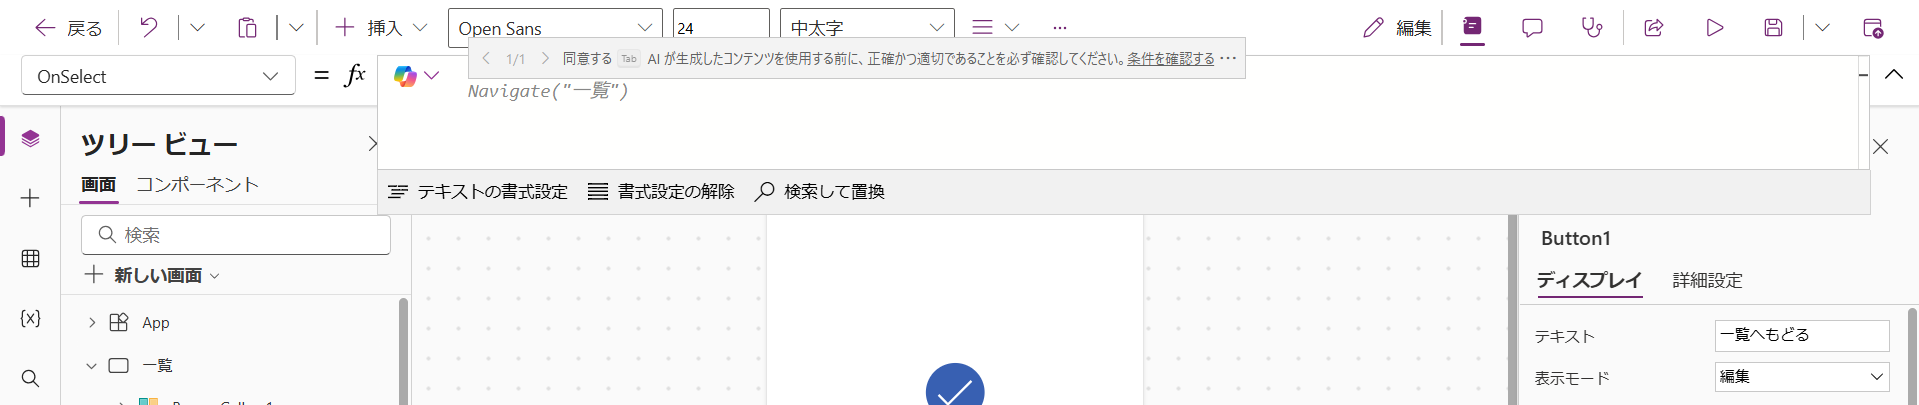Open the app checker stethoscope
Image resolution: width=1919 pixels, height=405 pixels.
[1592, 28]
